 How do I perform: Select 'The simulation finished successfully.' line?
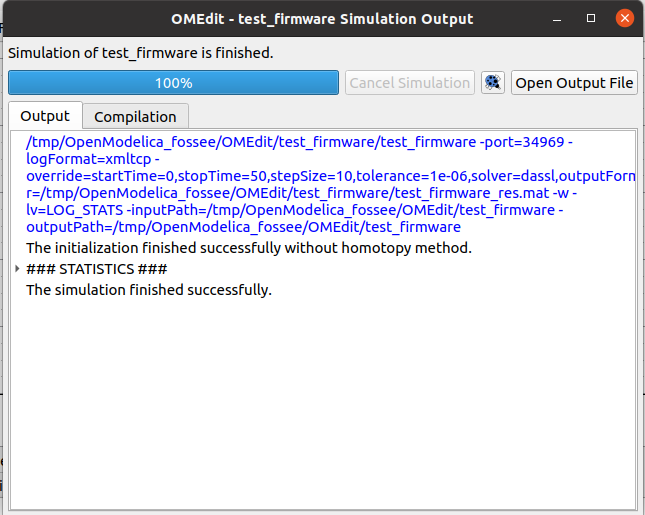(x=149, y=290)
